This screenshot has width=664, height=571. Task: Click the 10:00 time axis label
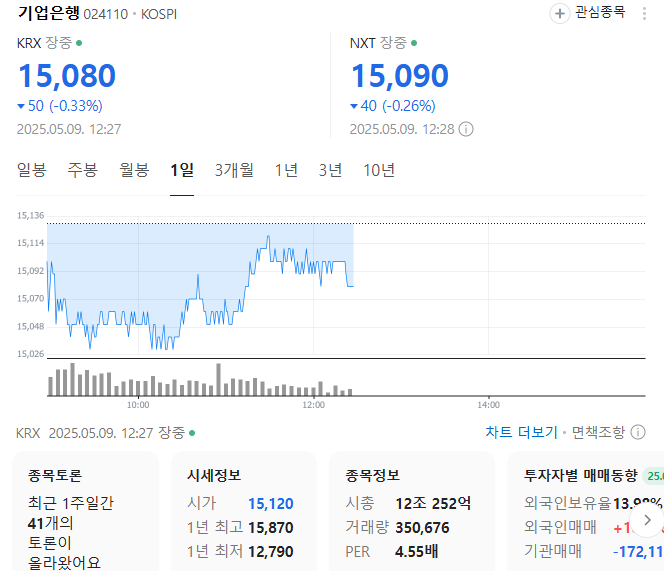point(138,405)
